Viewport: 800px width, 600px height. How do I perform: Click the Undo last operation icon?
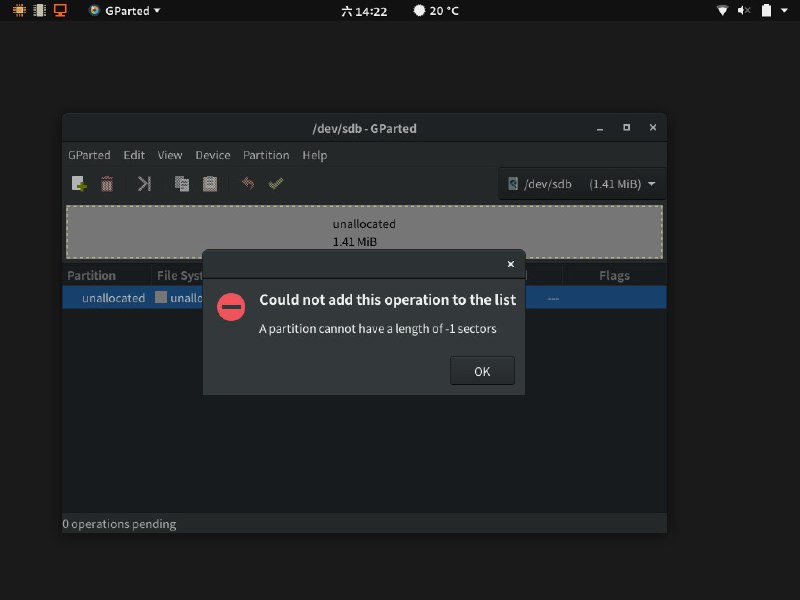[x=248, y=183]
